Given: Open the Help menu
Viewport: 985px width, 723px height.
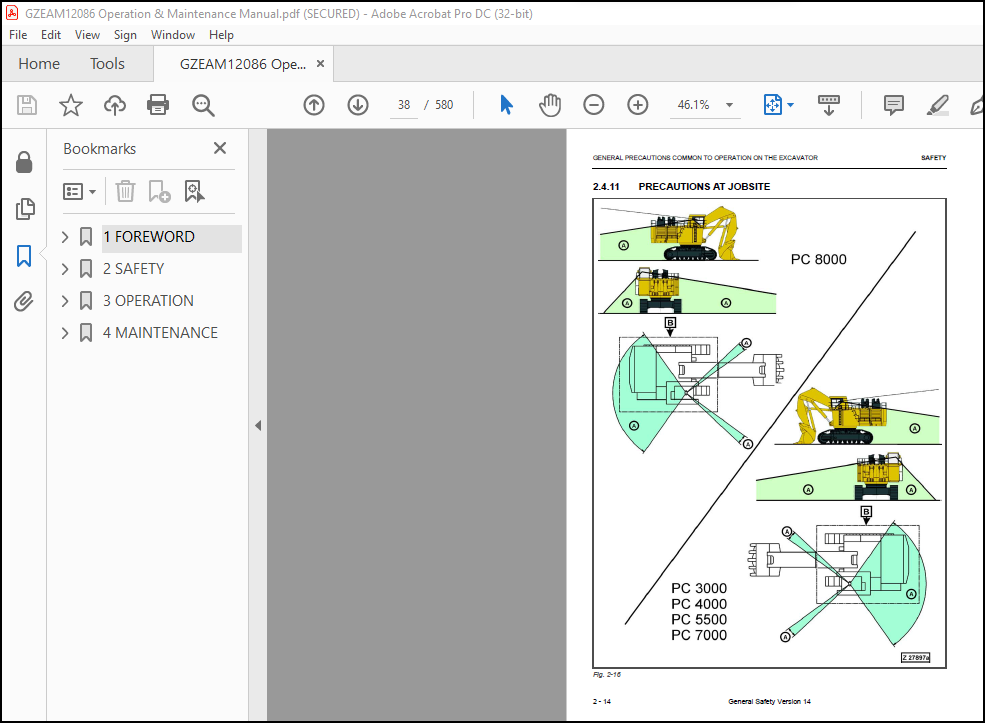Looking at the screenshot, I should [221, 35].
